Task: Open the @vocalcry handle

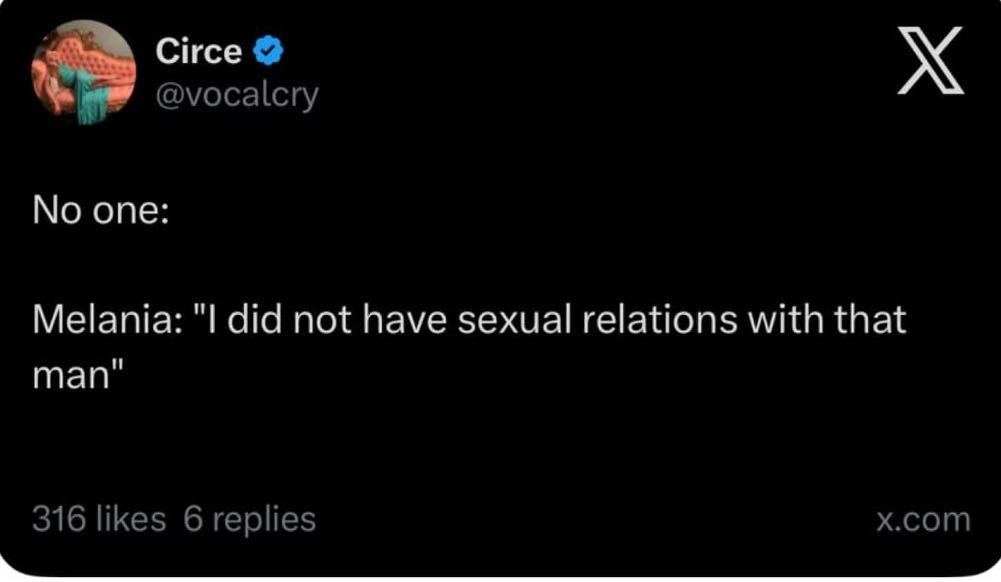Action: tap(236, 95)
